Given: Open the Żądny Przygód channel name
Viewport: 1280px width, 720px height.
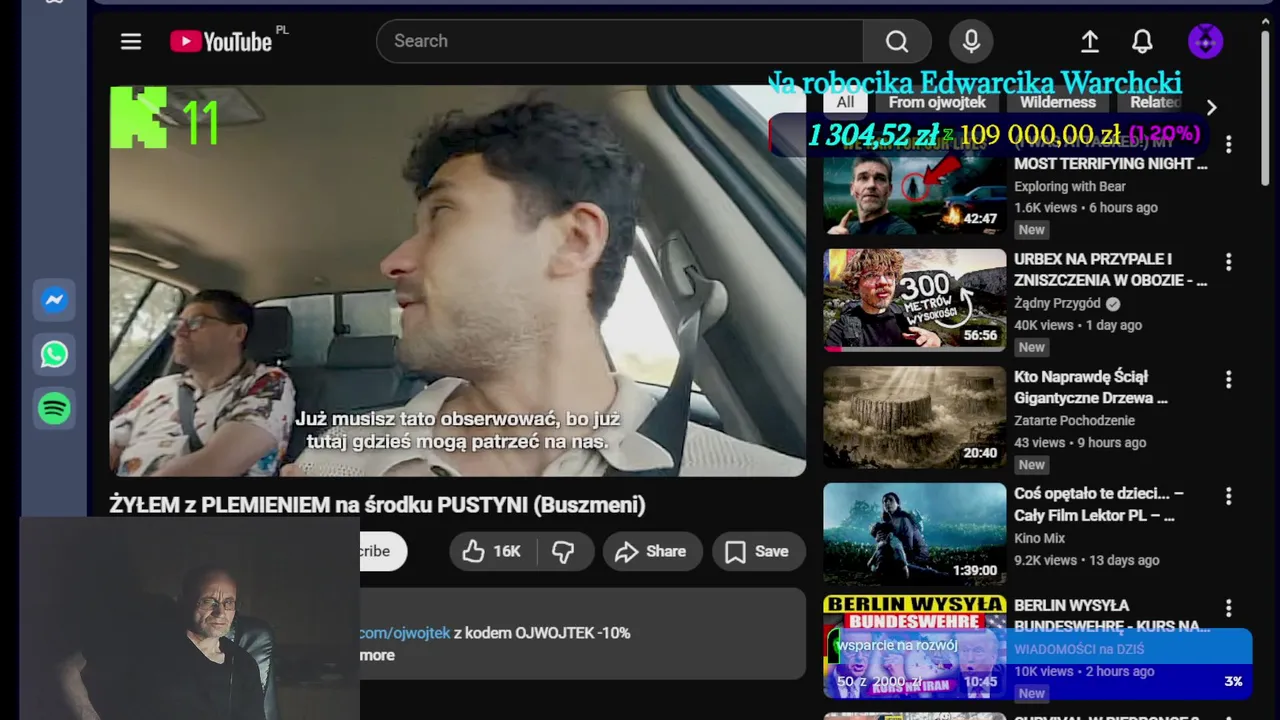Looking at the screenshot, I should (x=1057, y=303).
